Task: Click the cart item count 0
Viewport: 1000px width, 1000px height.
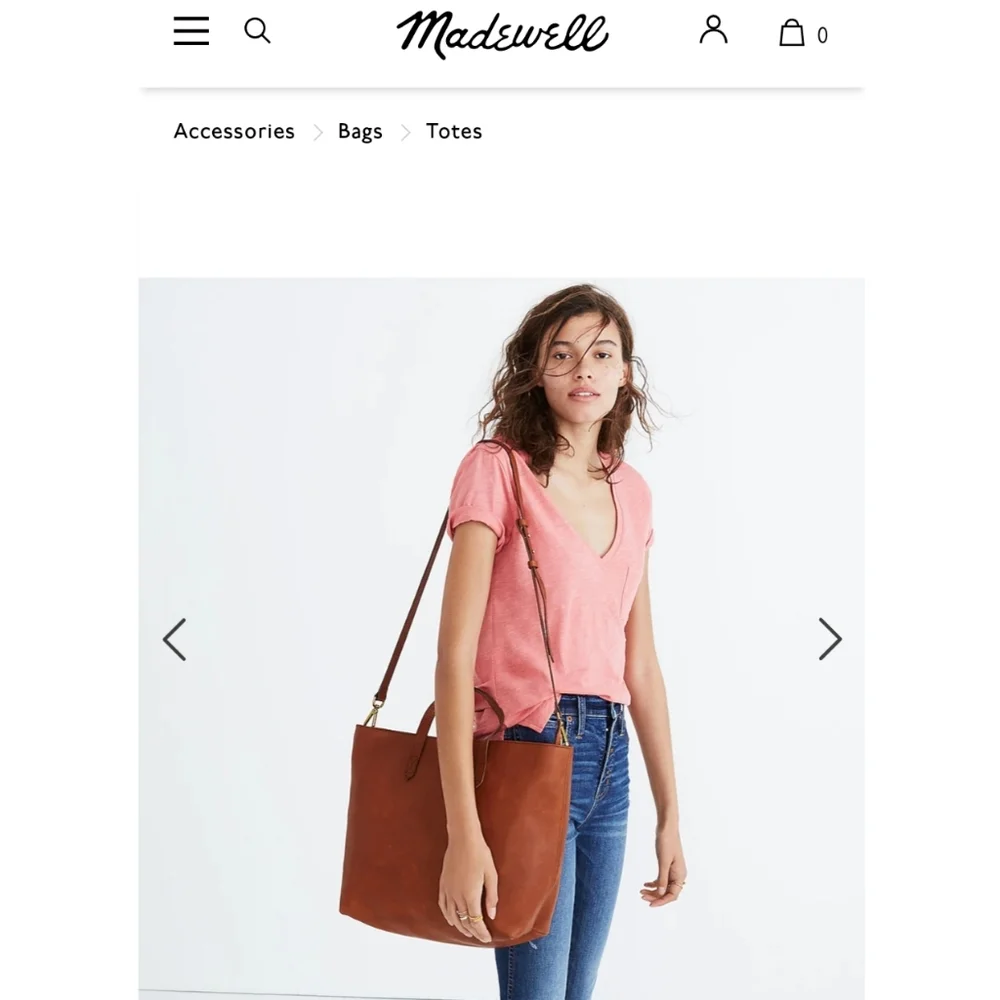Action: 823,35
